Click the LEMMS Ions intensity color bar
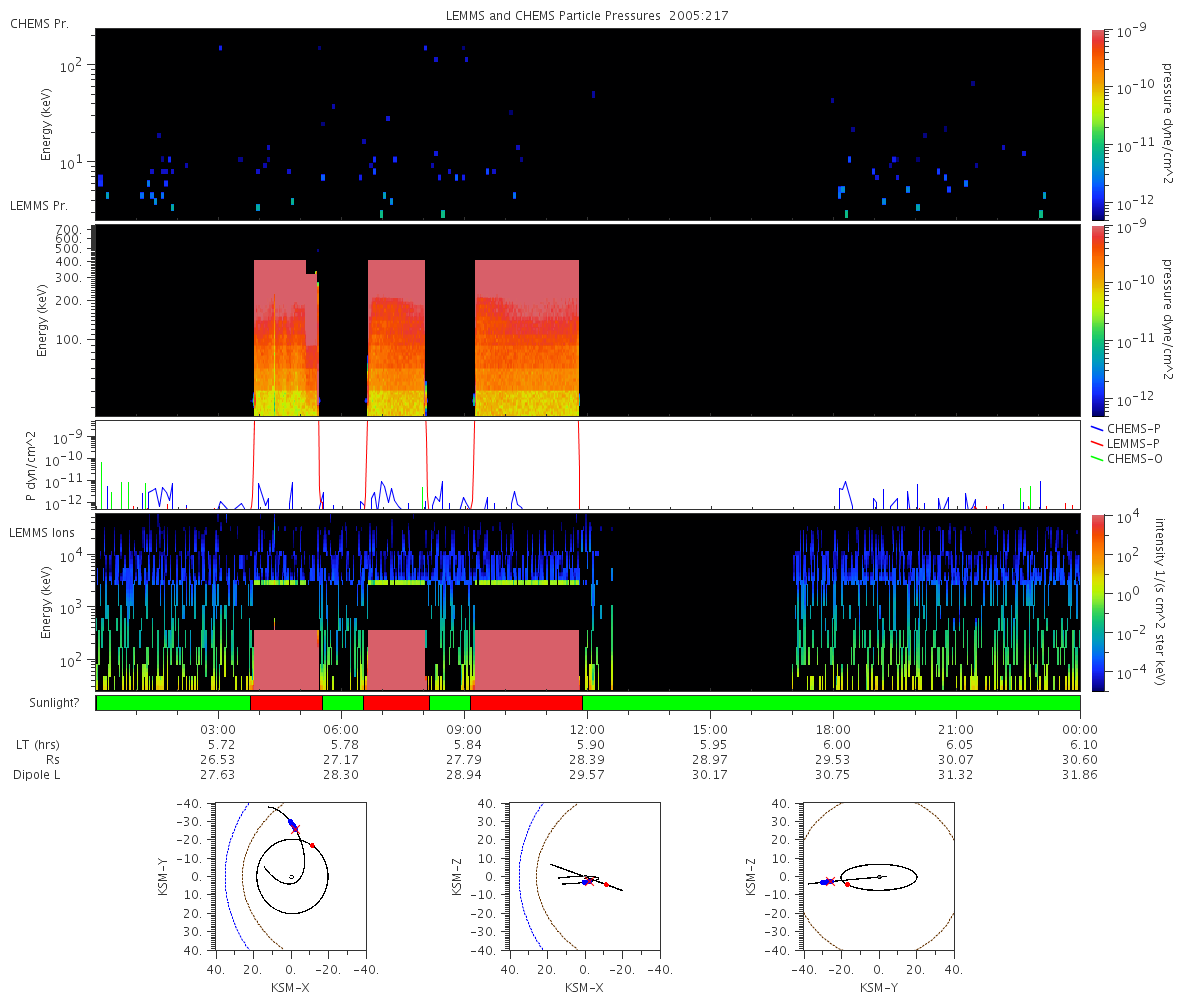The image size is (1200, 1000). (1098, 602)
